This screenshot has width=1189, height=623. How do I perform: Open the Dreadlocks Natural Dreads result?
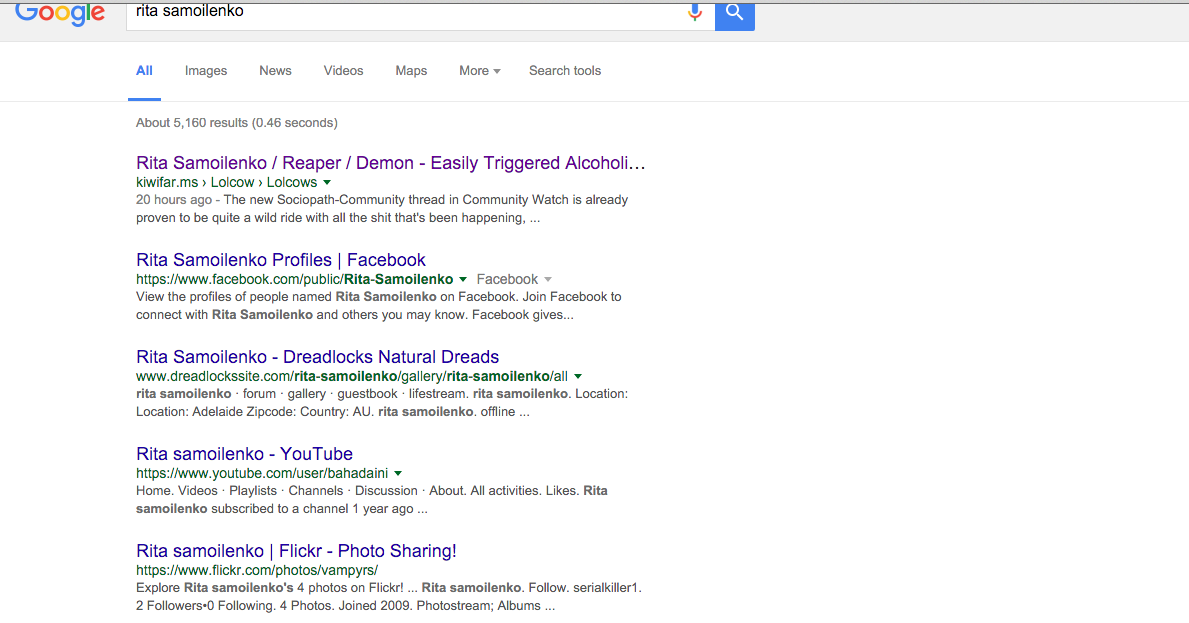pos(318,357)
